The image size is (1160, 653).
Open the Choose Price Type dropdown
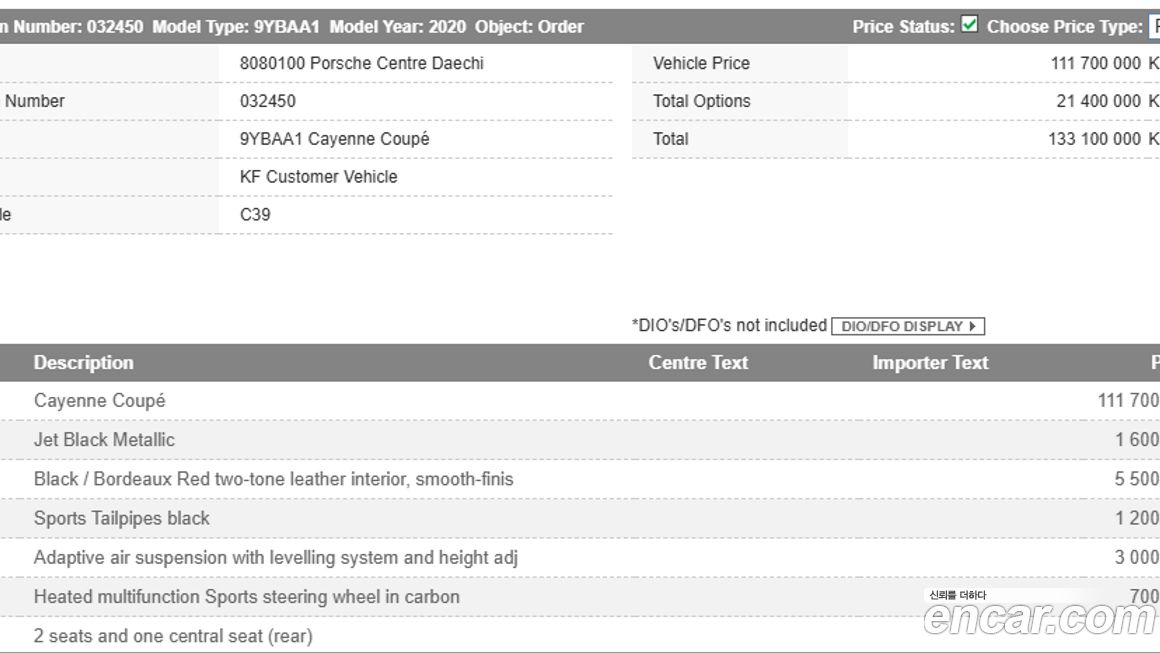click(1152, 27)
